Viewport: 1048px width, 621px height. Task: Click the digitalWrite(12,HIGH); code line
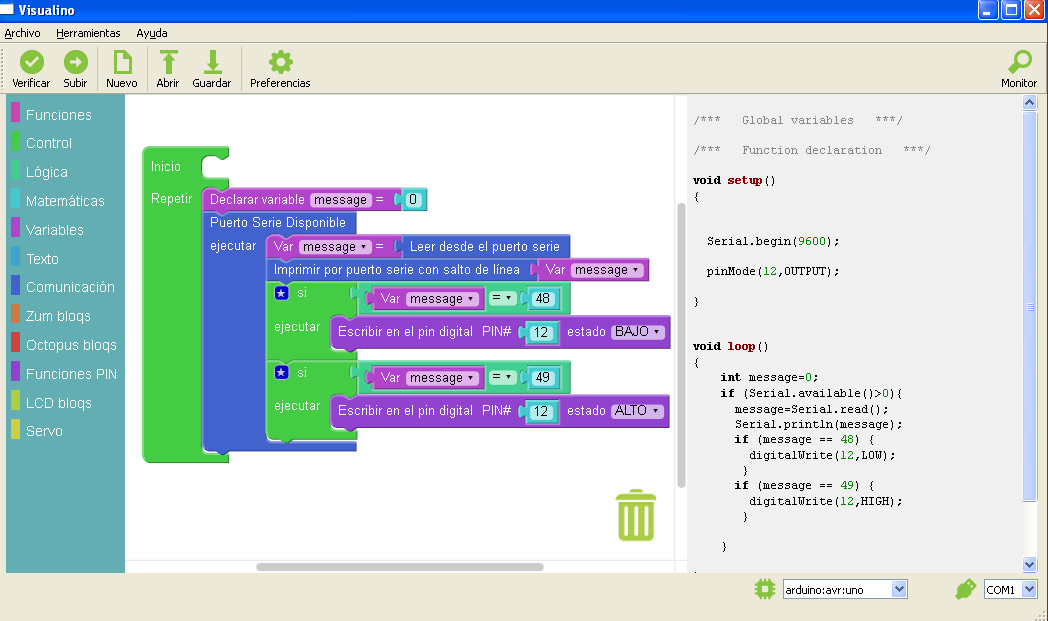(825, 501)
